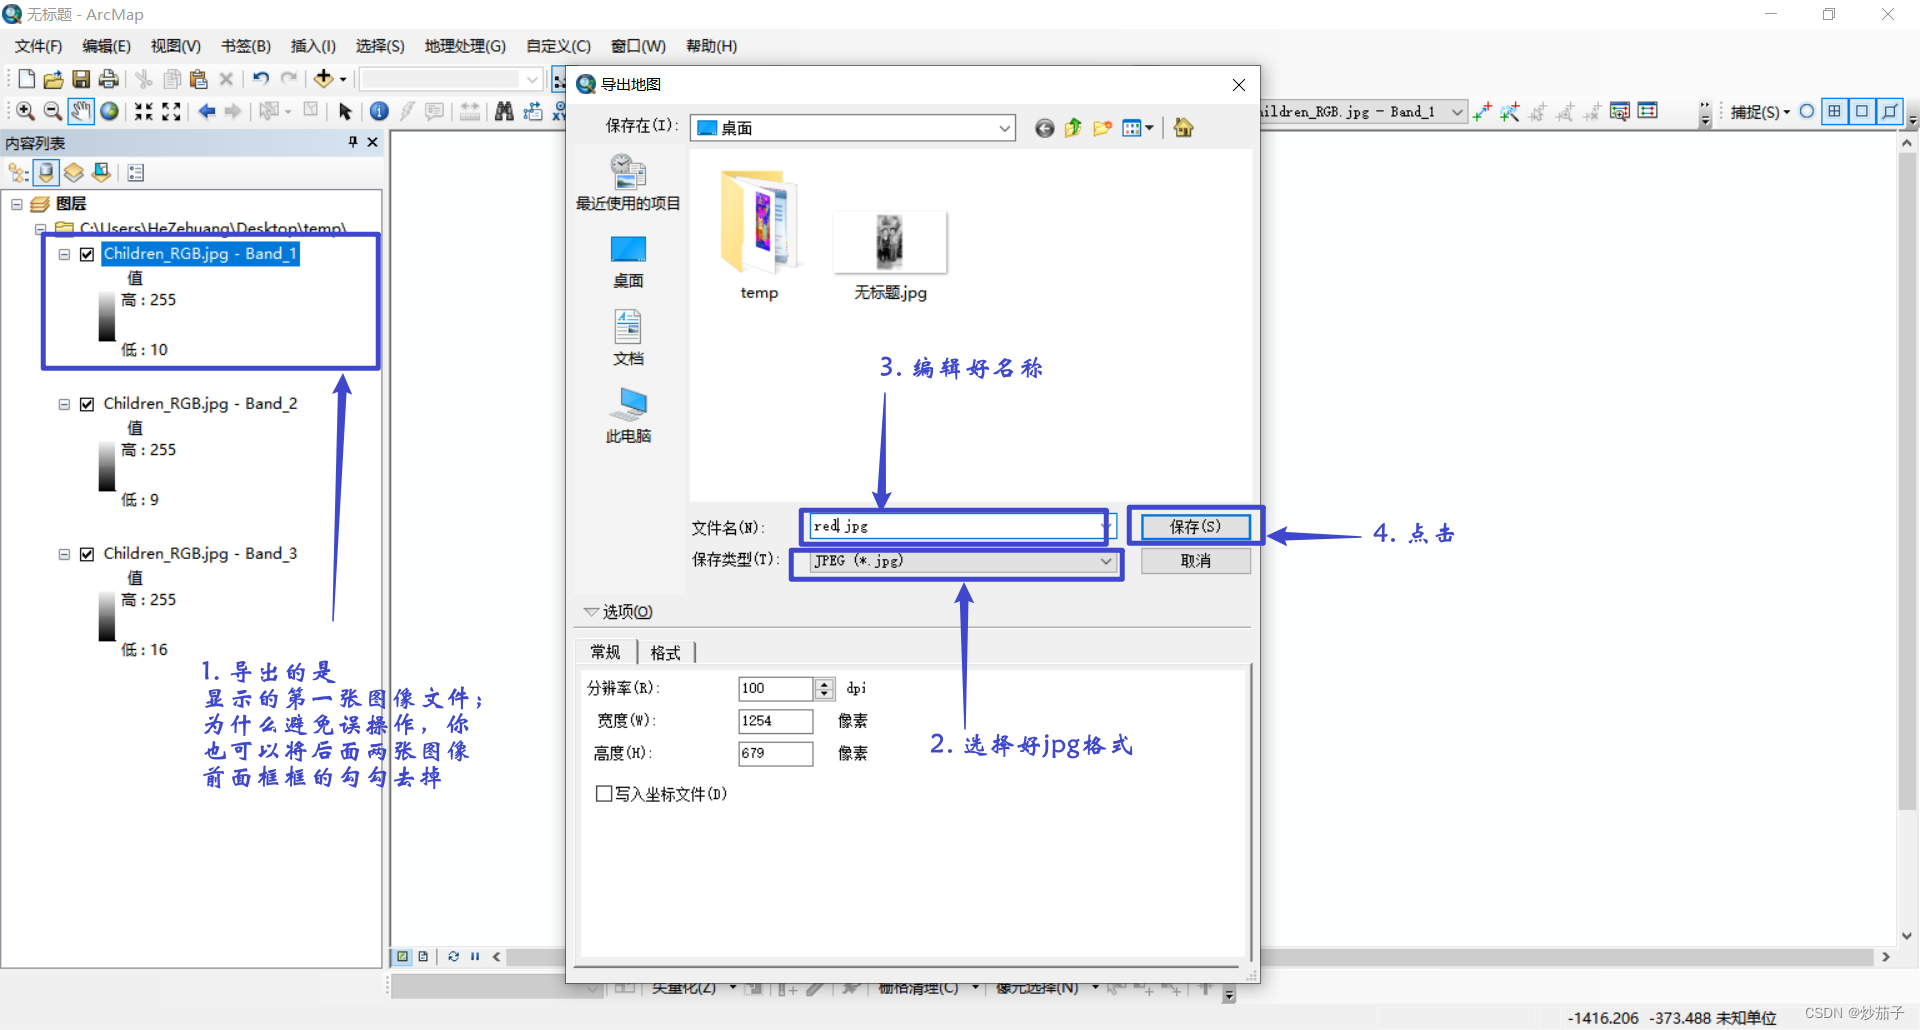
Task: Toggle End Snapping button in snapping toolbar
Action: pyautogui.click(x=1834, y=111)
